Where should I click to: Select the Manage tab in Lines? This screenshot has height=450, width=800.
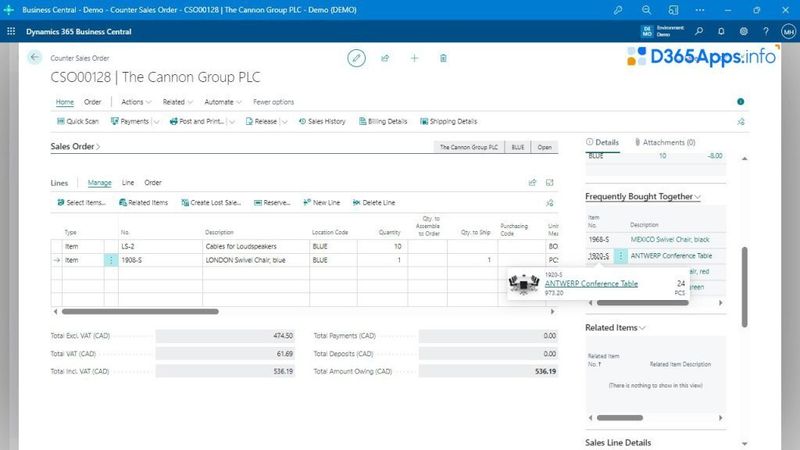pyautogui.click(x=99, y=183)
